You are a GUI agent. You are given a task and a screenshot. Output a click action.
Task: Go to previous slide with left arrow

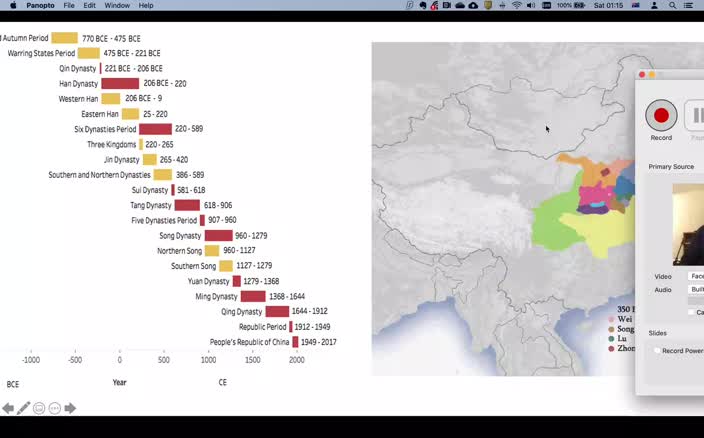[x=8, y=408]
